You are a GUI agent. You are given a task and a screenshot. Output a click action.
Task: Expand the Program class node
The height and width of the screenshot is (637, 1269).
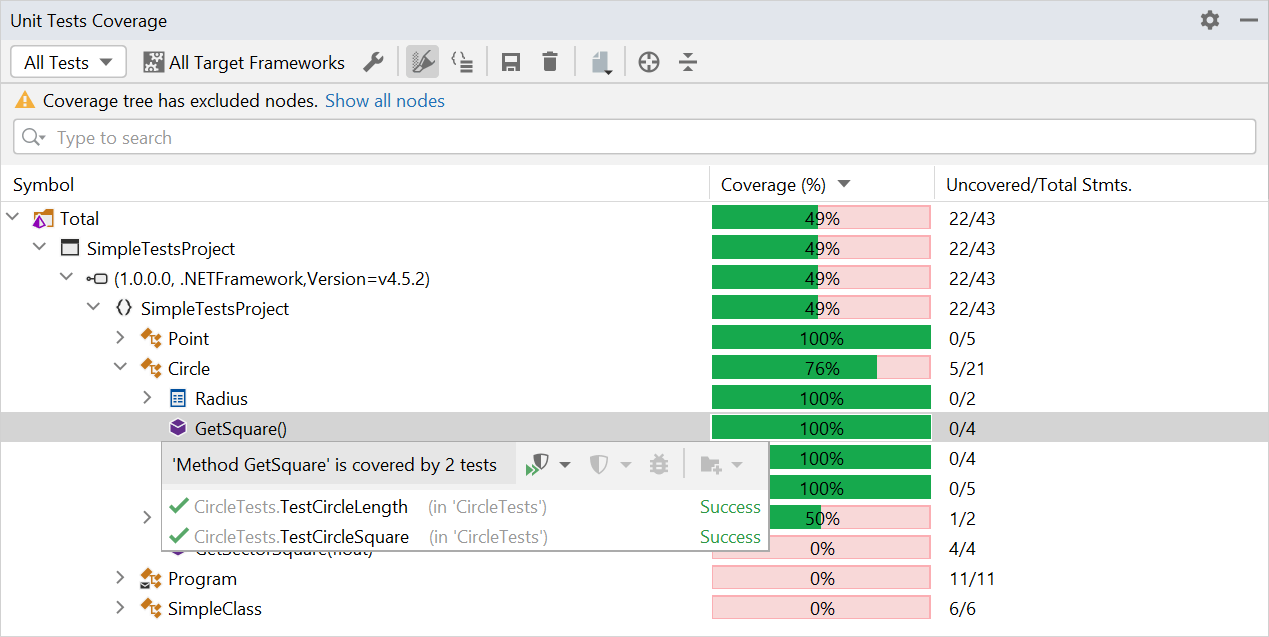(x=120, y=578)
